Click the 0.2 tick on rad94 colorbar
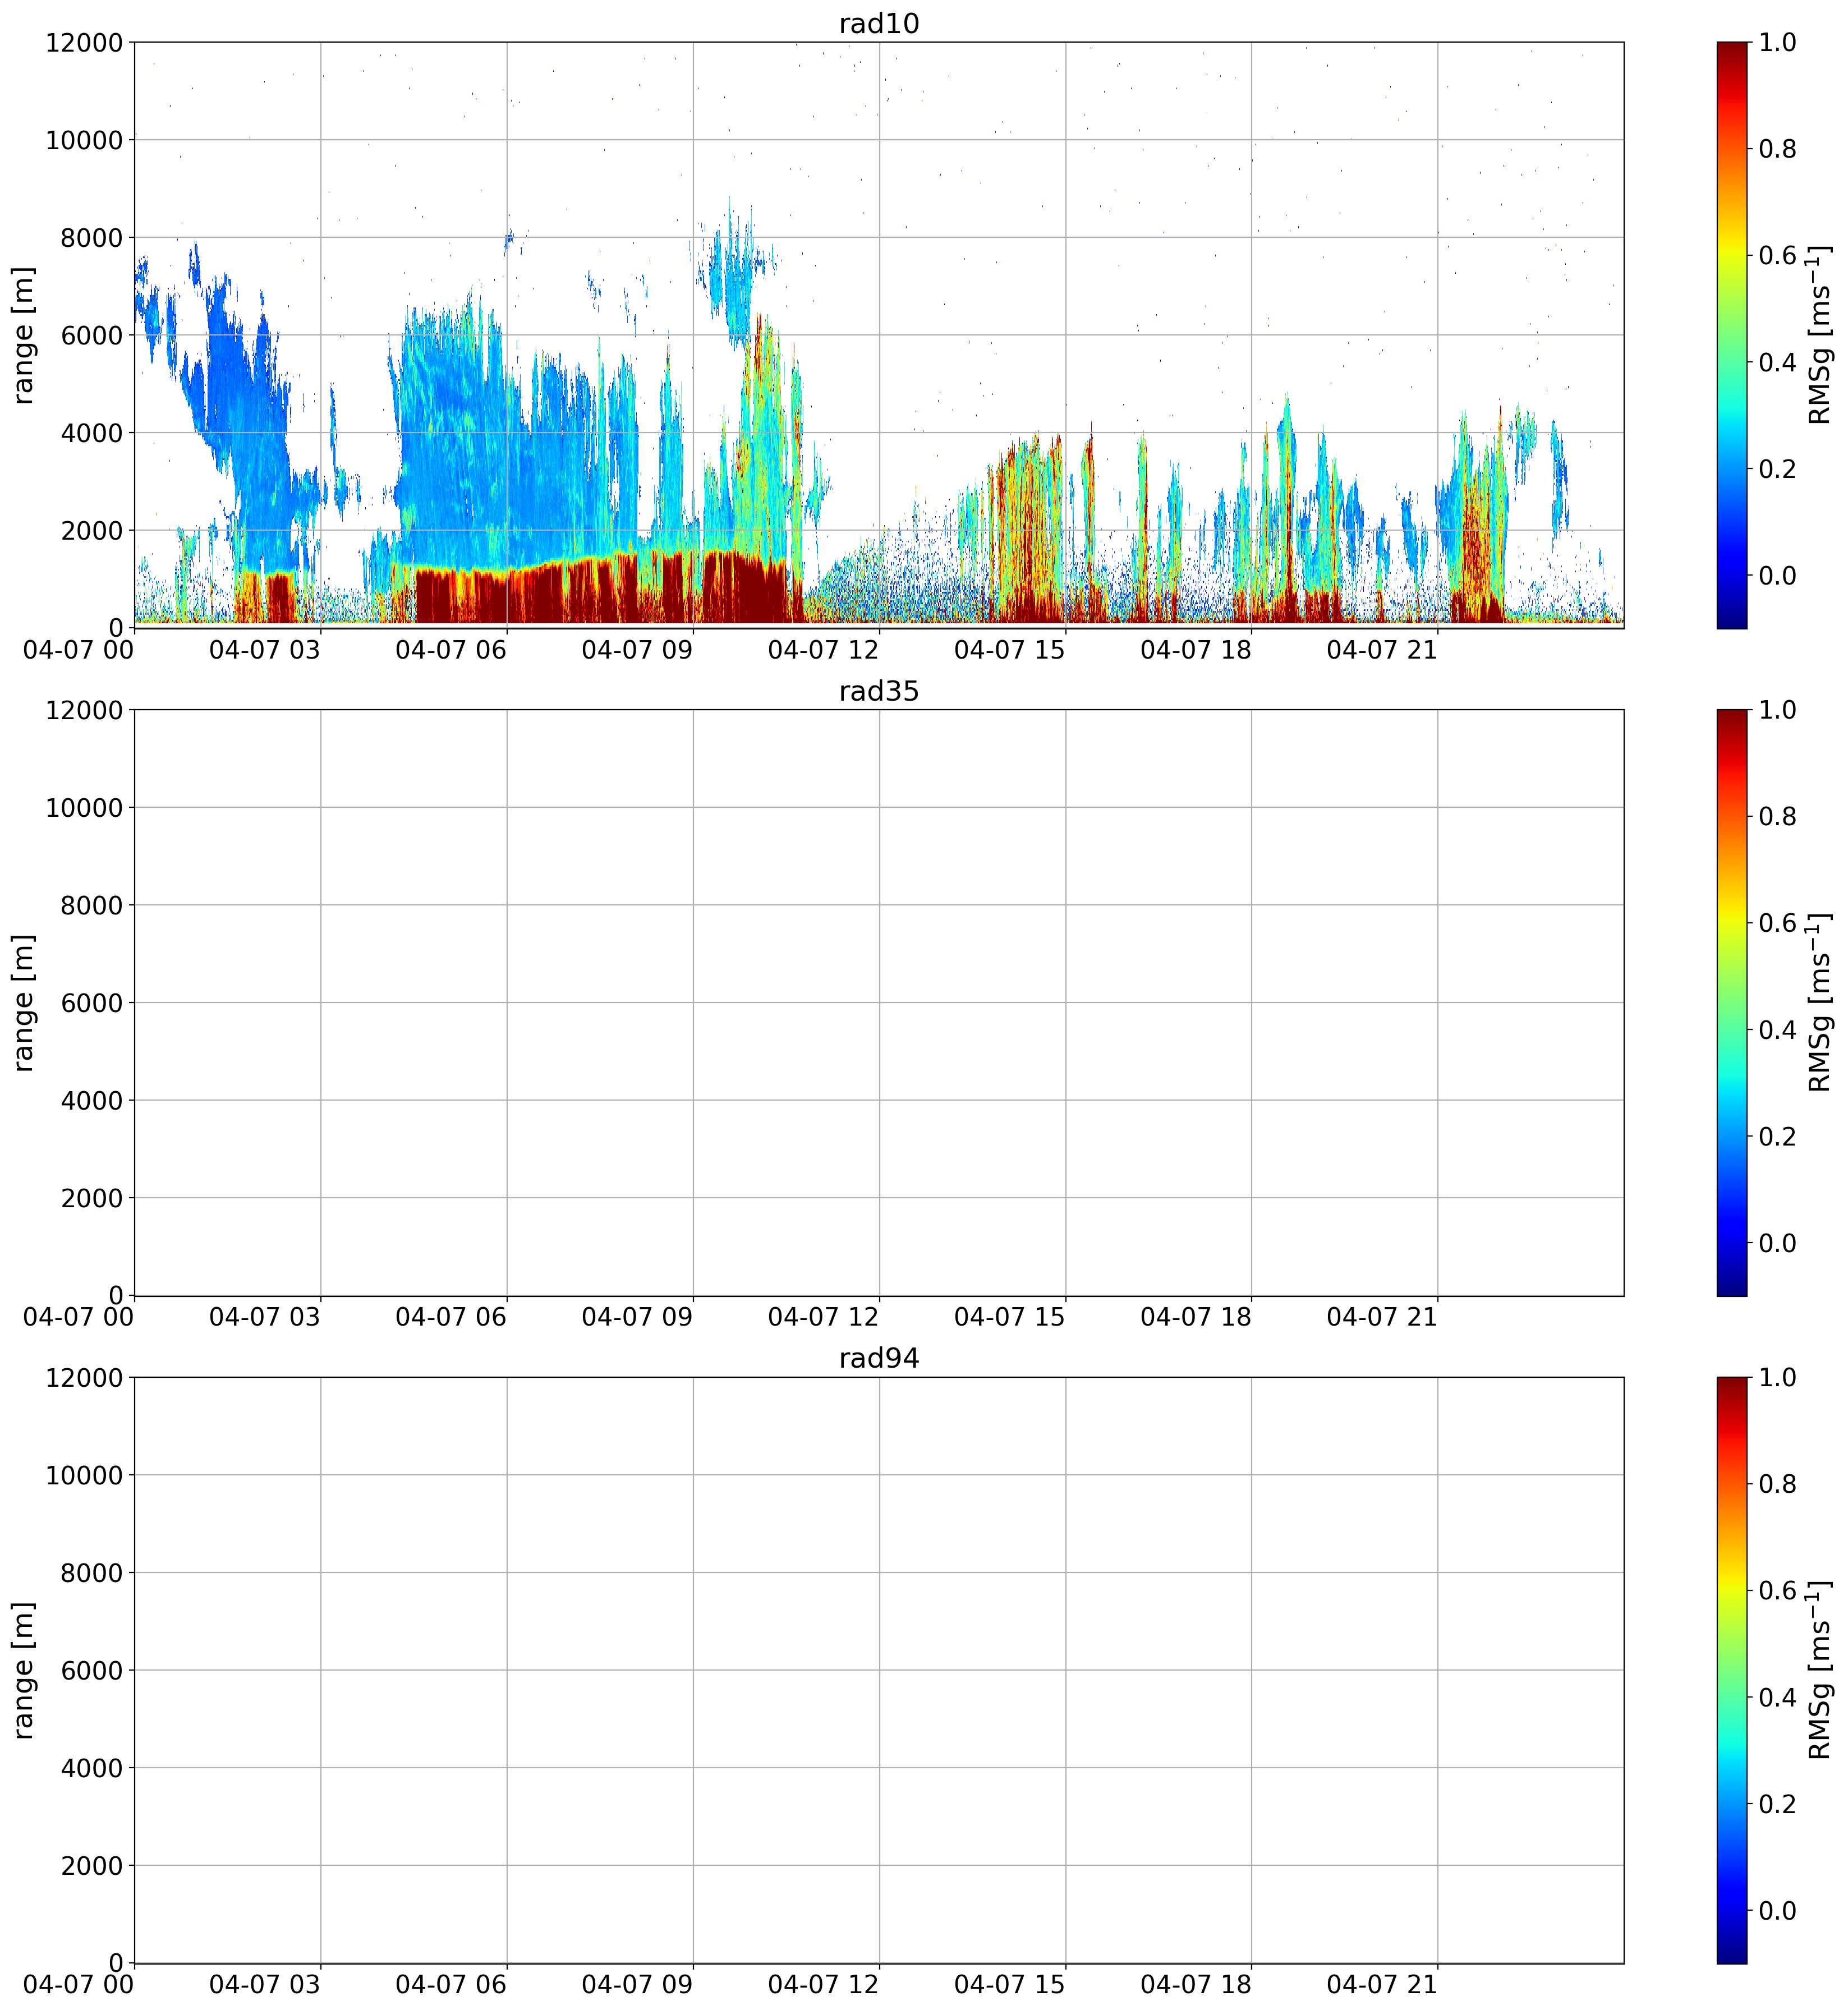 click(1777, 1803)
